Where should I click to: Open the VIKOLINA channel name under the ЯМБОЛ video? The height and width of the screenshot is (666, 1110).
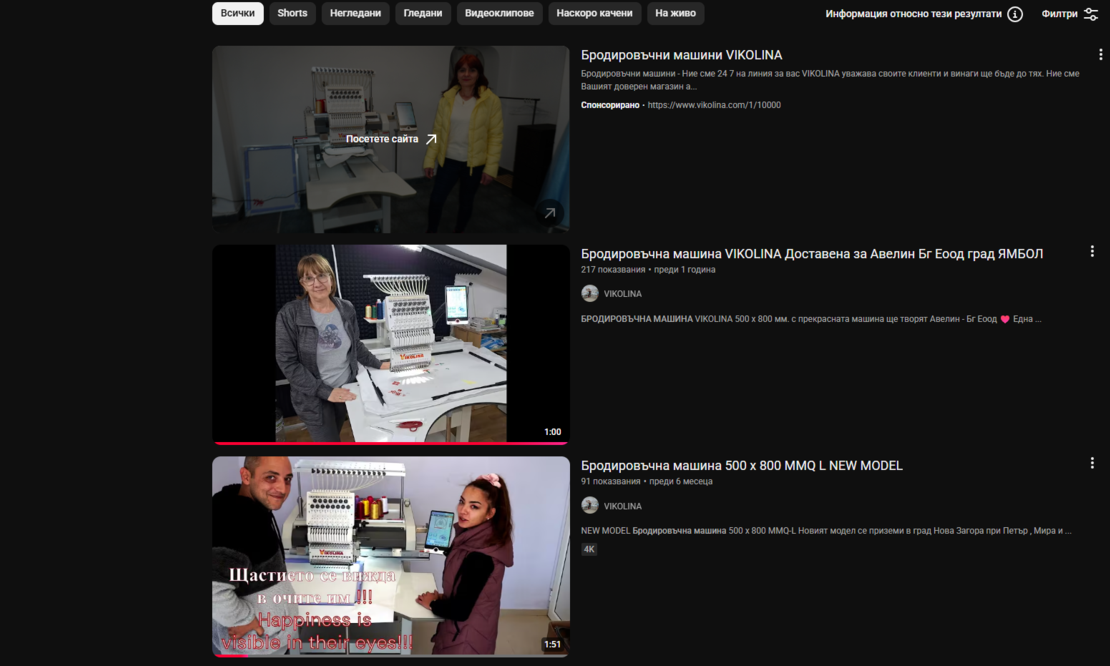(622, 294)
